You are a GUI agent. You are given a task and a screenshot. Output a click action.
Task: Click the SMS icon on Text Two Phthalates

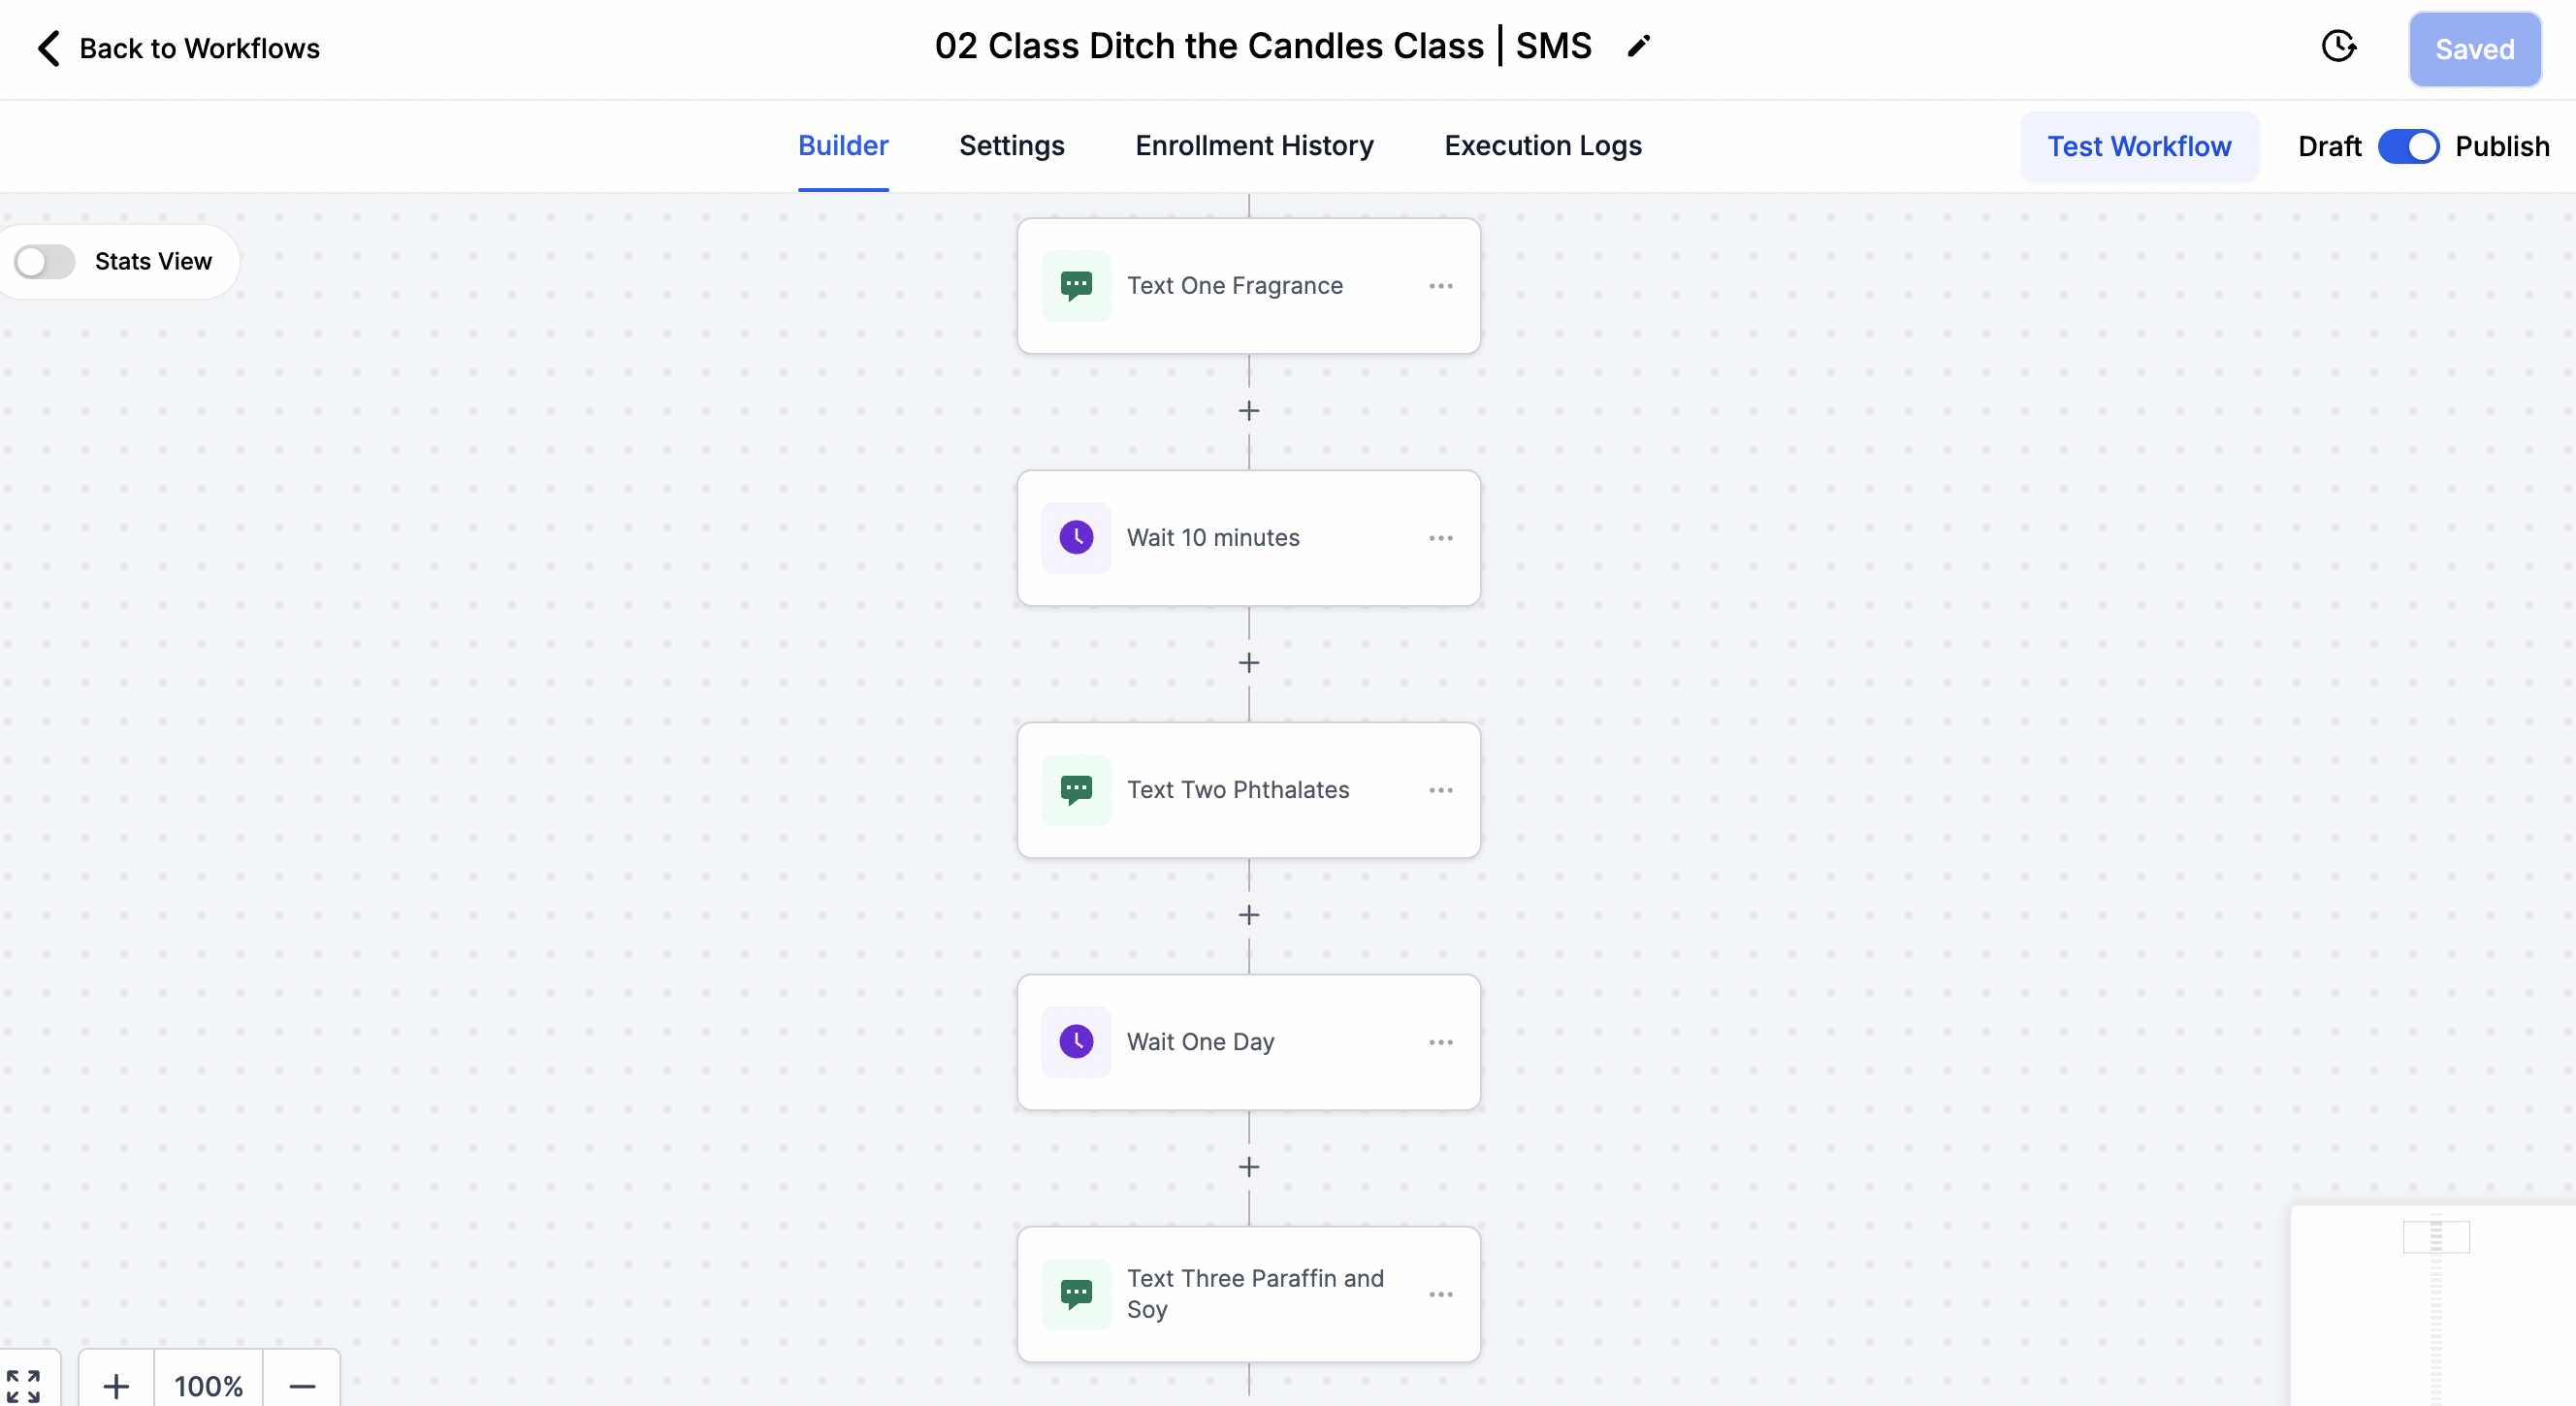1076,790
